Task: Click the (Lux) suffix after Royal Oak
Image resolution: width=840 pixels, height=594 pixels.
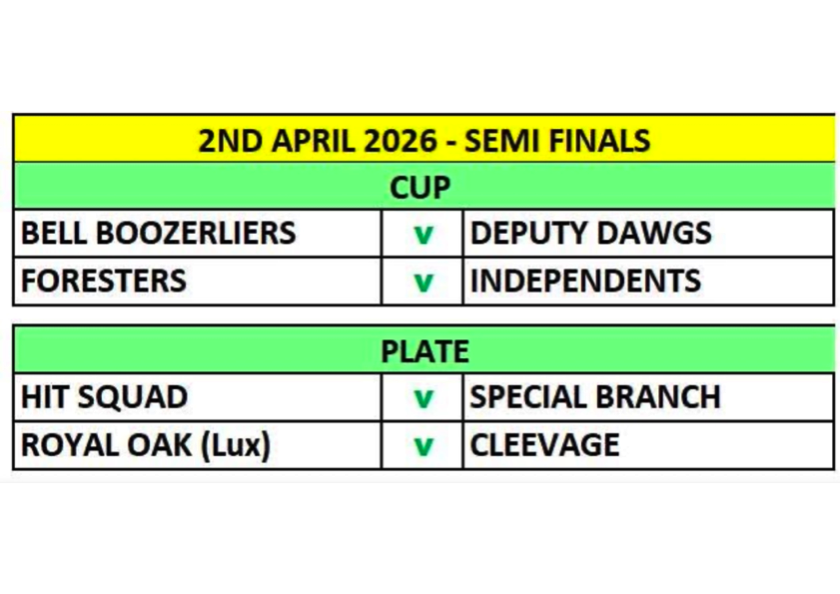Action: (x=236, y=445)
